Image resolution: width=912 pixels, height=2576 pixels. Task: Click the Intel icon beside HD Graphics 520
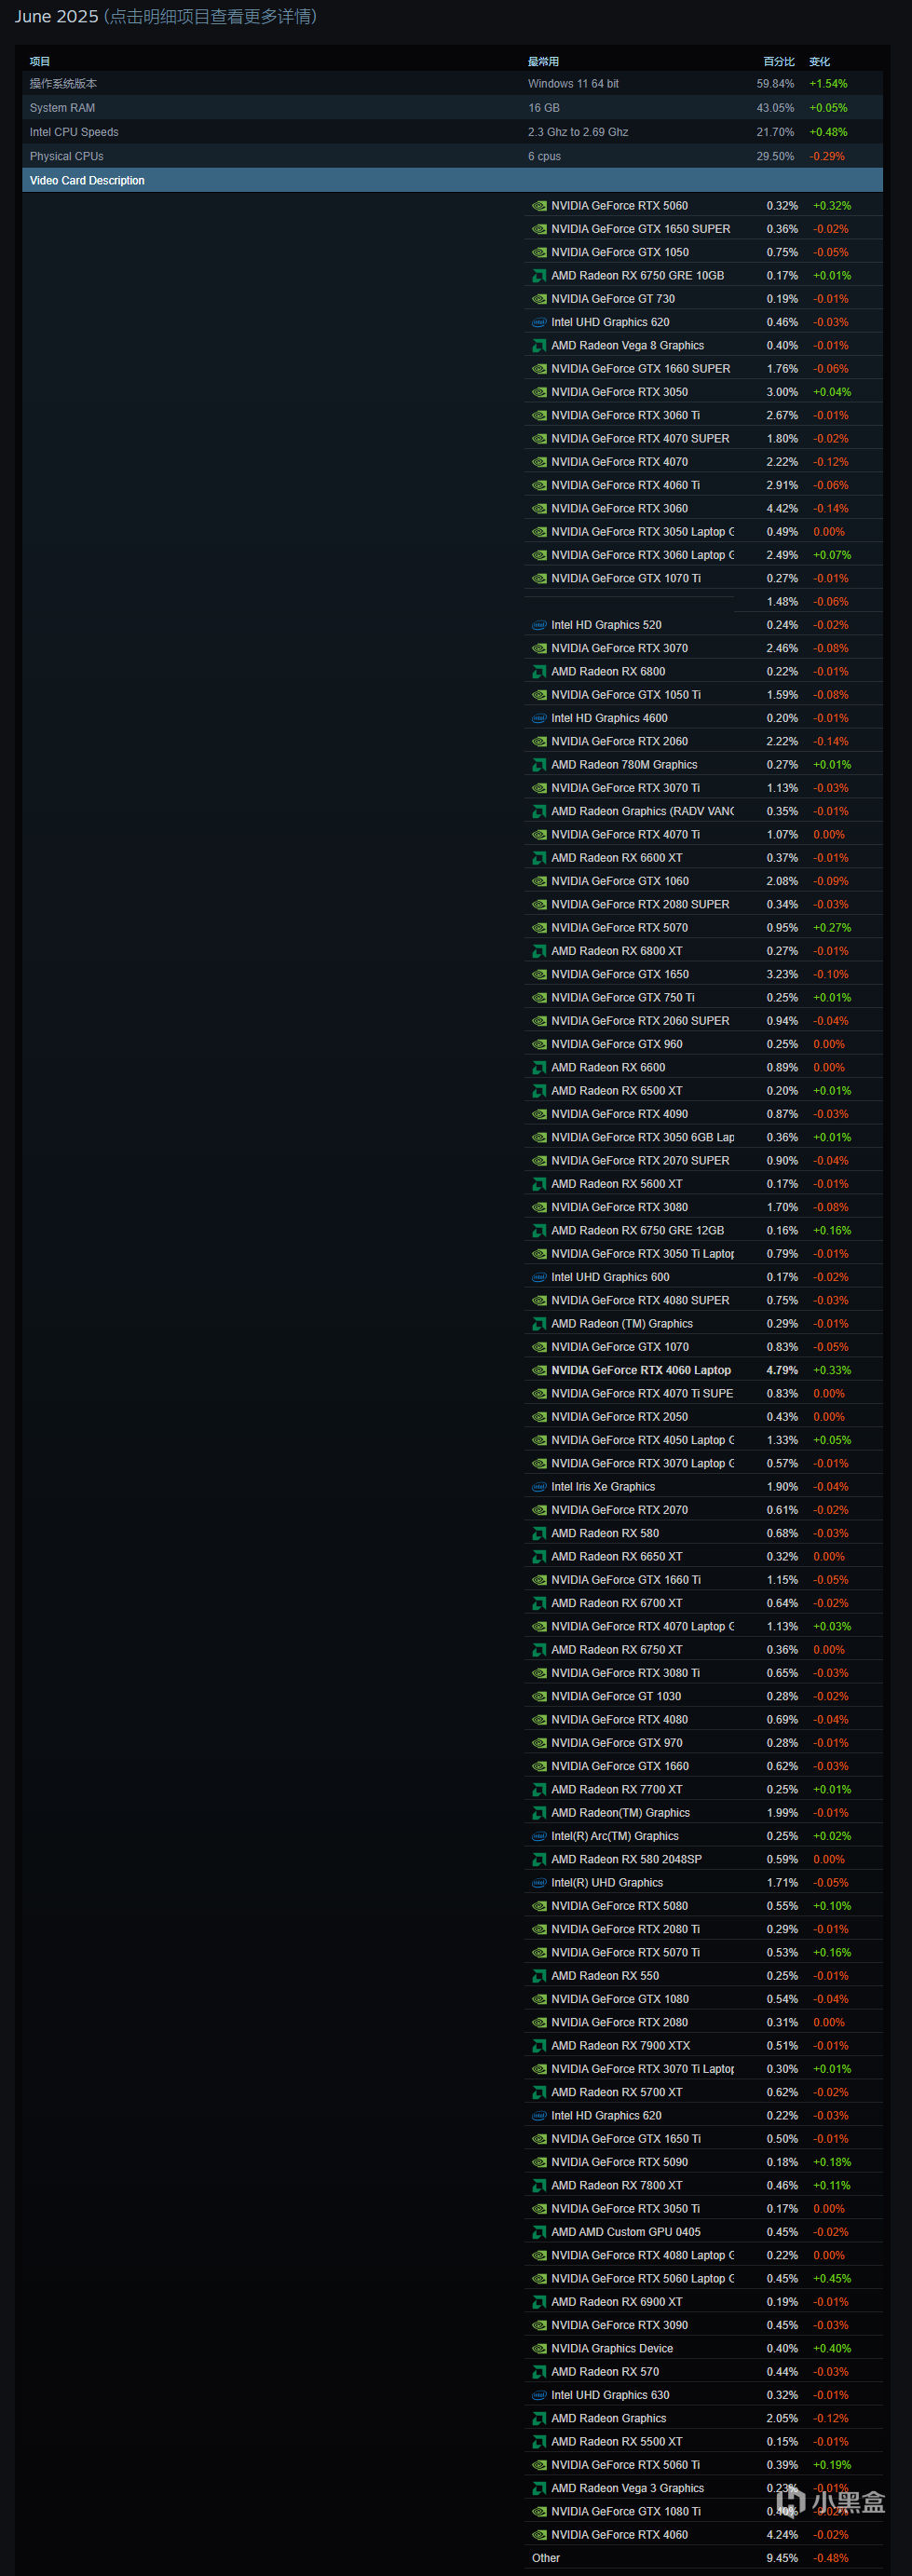point(539,625)
